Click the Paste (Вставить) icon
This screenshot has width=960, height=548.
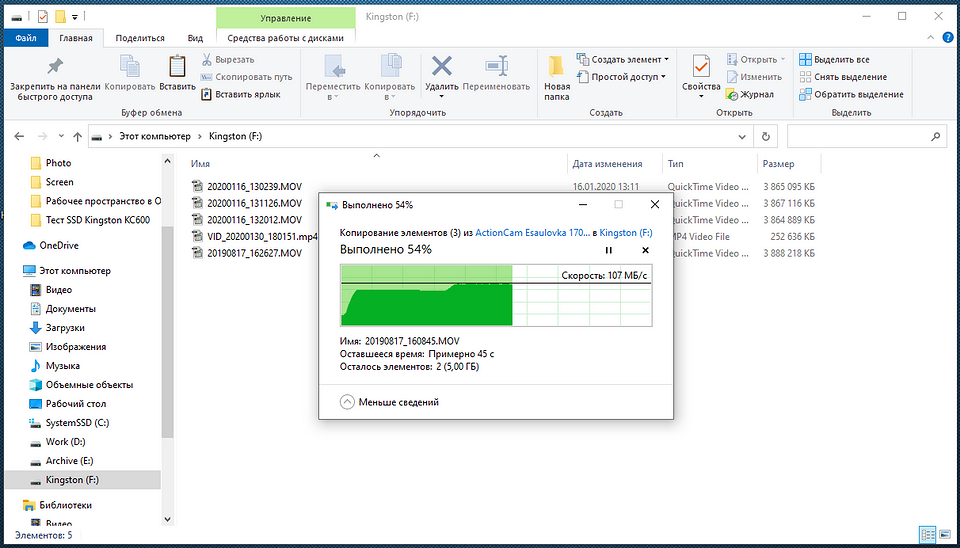click(x=177, y=75)
